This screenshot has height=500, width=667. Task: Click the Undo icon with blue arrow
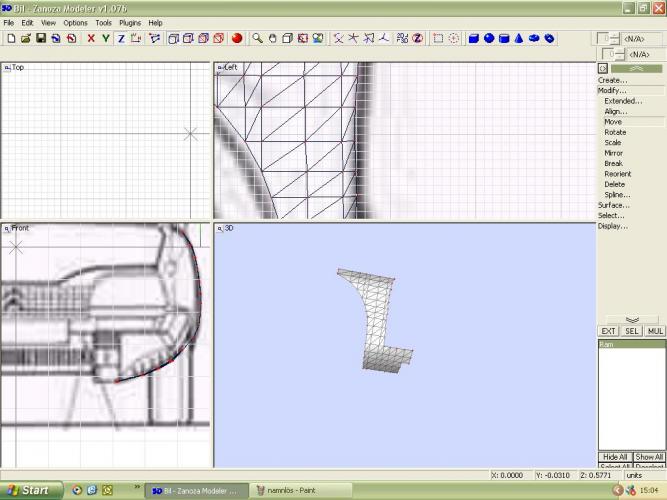click(x=56, y=39)
